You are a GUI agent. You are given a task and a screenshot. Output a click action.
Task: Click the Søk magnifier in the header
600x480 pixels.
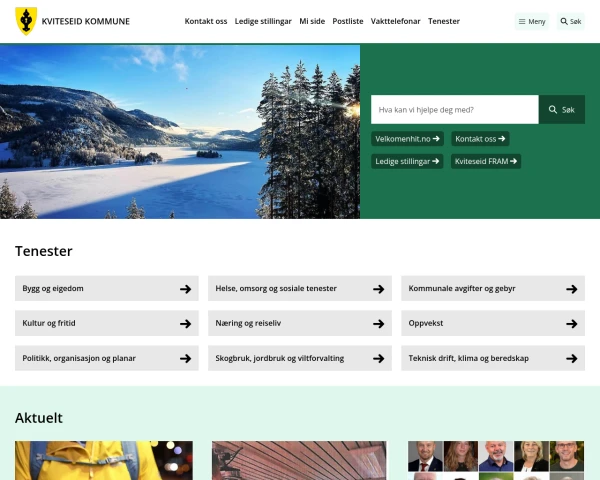[x=570, y=21]
